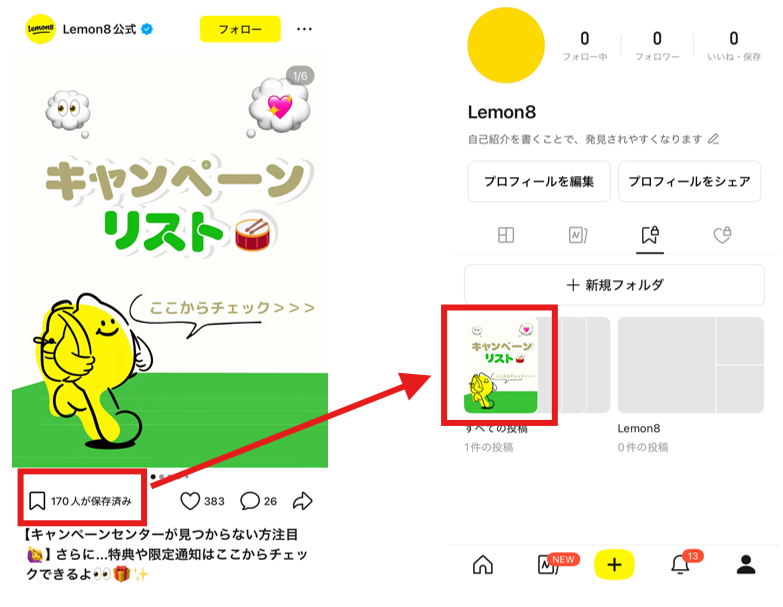Screen dimensions: 783x607
Task: Switch to the liked posts heart tab
Action: 722,235
